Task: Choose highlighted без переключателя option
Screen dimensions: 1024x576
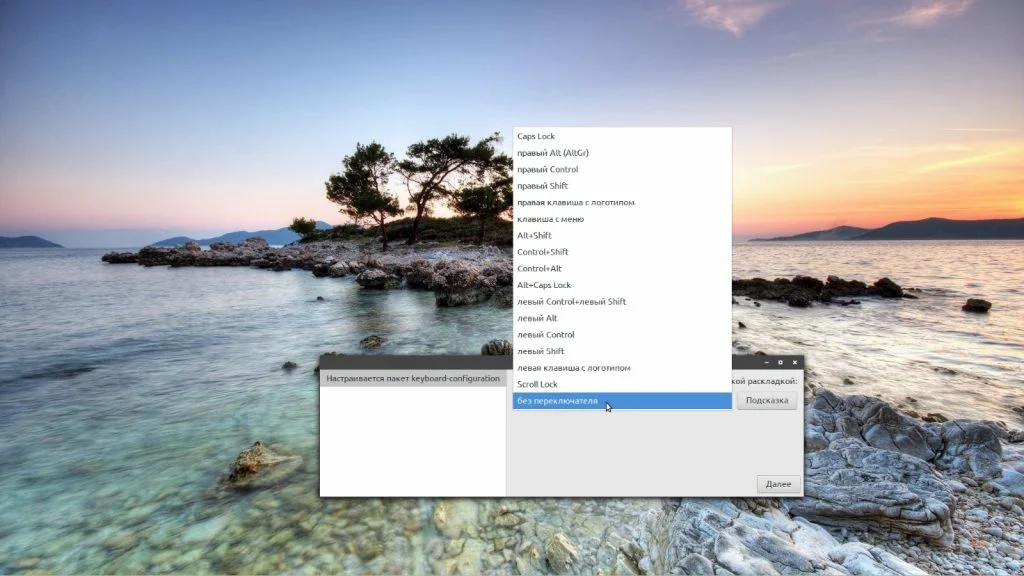Action: tap(558, 401)
